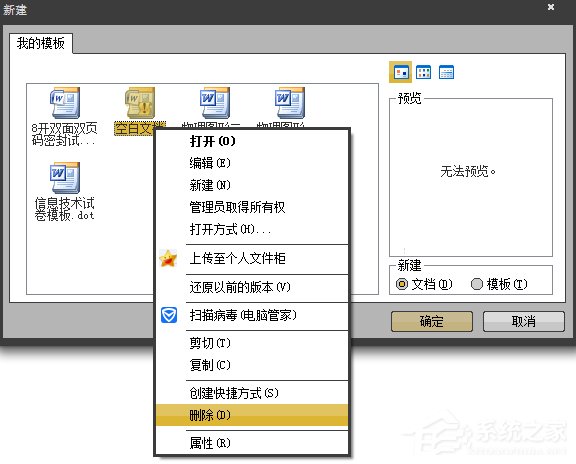The image size is (576, 464).
Task: Select the 空白文档 template icon
Action: pyautogui.click(x=140, y=104)
